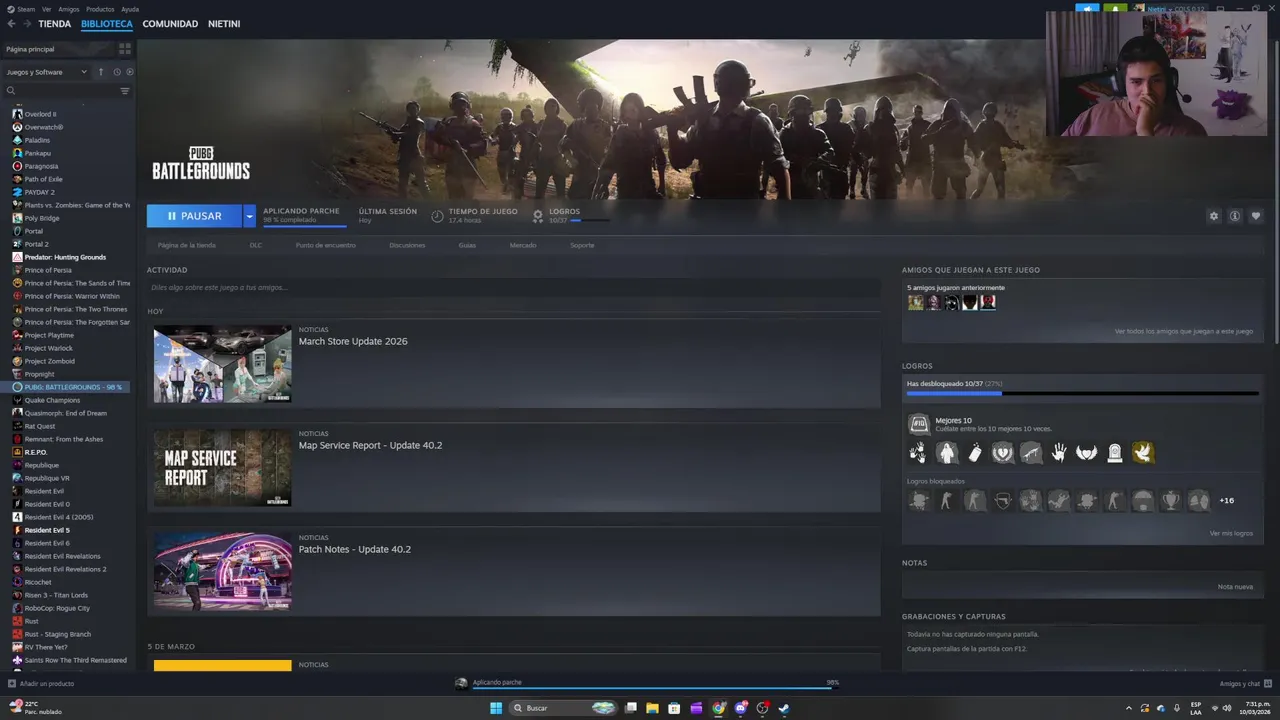
Task: Open the Soporte tab for PUBG
Action: 582,245
